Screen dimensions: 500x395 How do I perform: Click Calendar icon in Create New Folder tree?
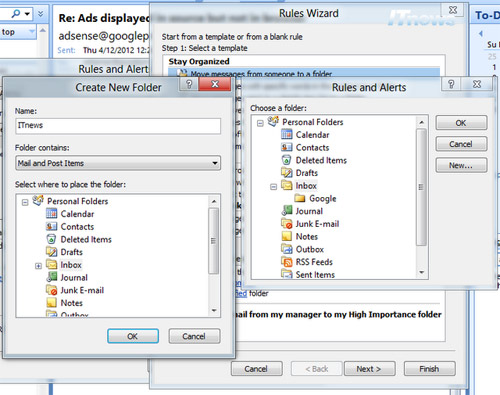[x=51, y=214]
